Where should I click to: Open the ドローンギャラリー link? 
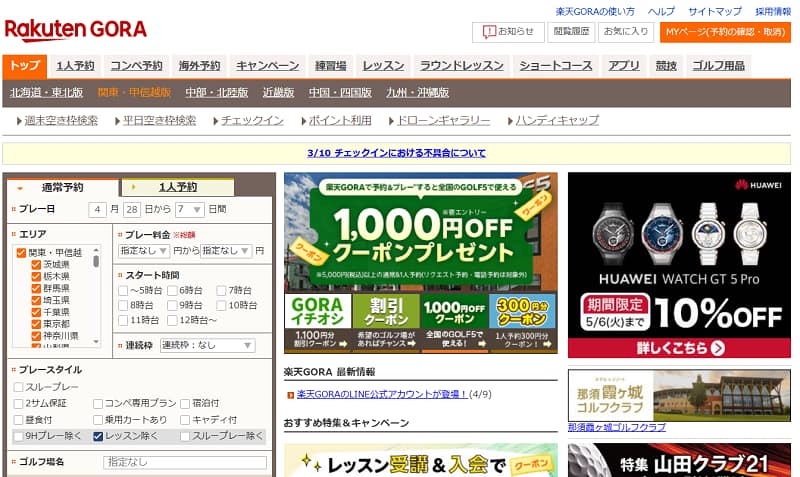(443, 120)
